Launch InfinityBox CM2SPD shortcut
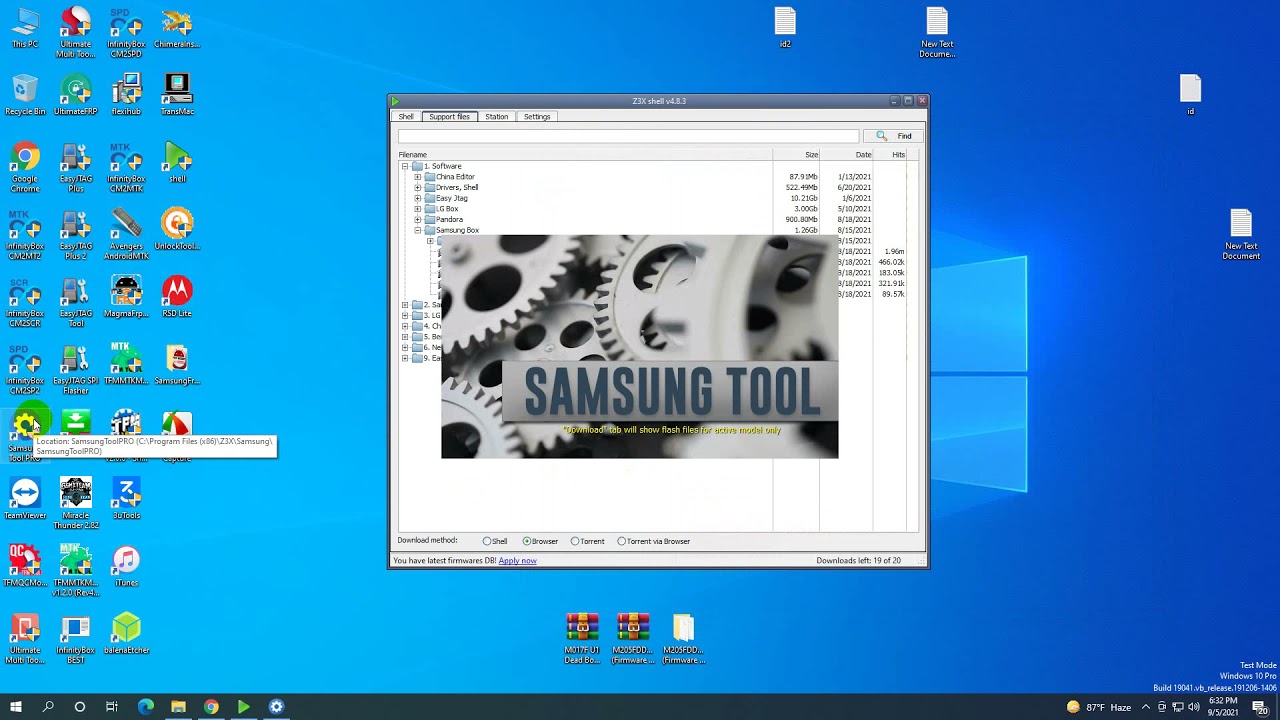The image size is (1280, 720). pyautogui.click(x=126, y=32)
